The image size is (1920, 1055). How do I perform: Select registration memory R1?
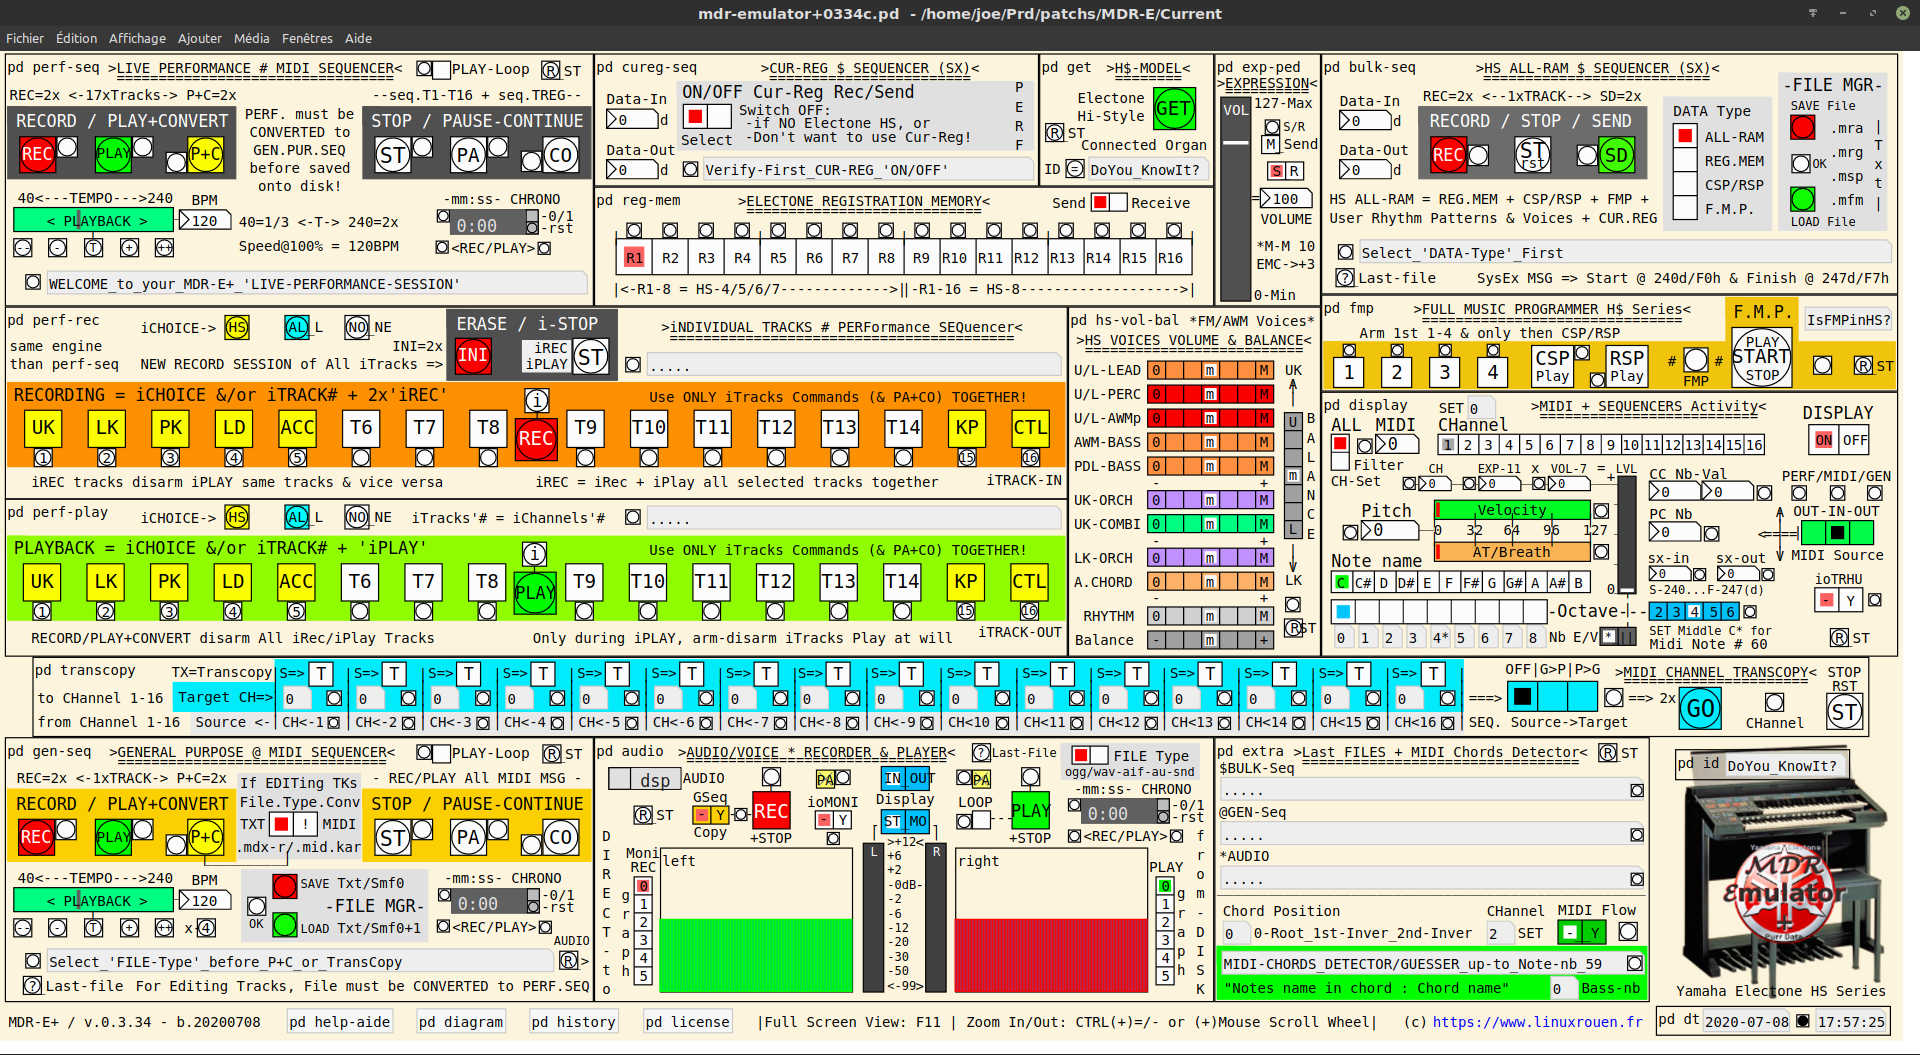pos(634,258)
